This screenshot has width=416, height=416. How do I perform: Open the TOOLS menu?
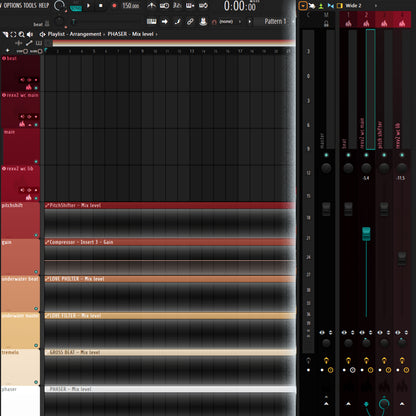30,5
